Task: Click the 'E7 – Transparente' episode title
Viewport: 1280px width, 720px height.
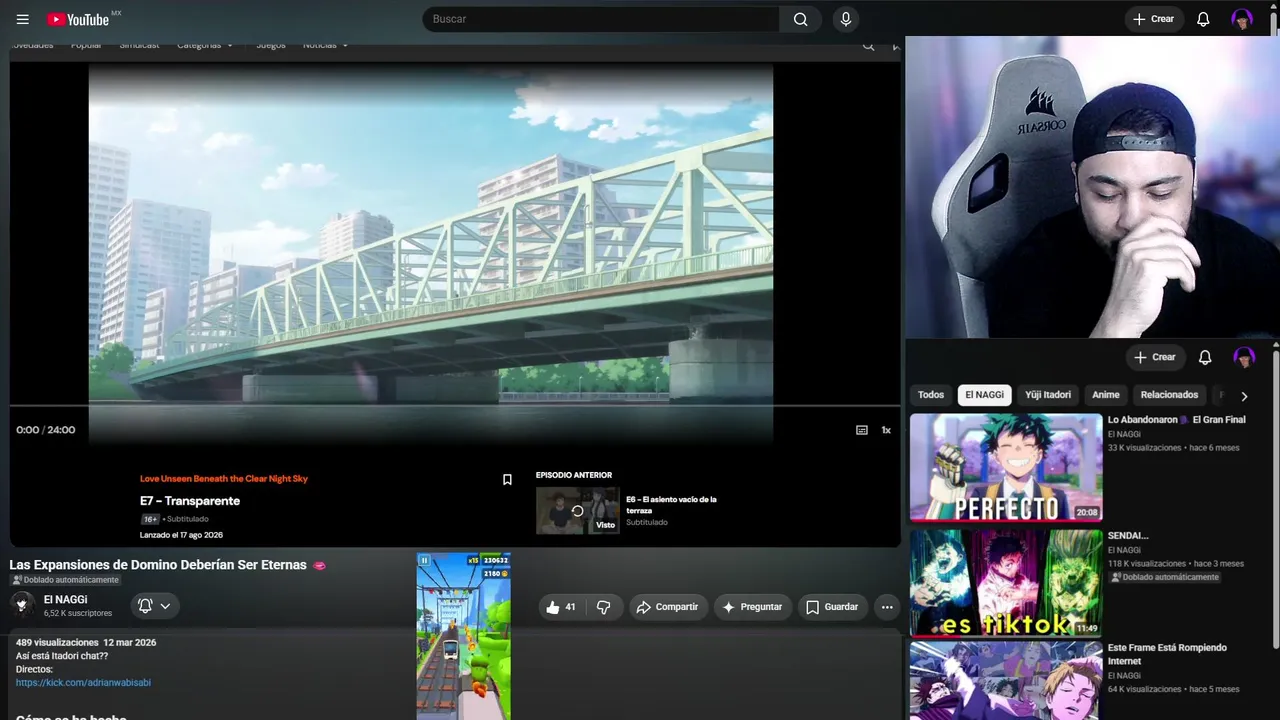Action: [190, 501]
